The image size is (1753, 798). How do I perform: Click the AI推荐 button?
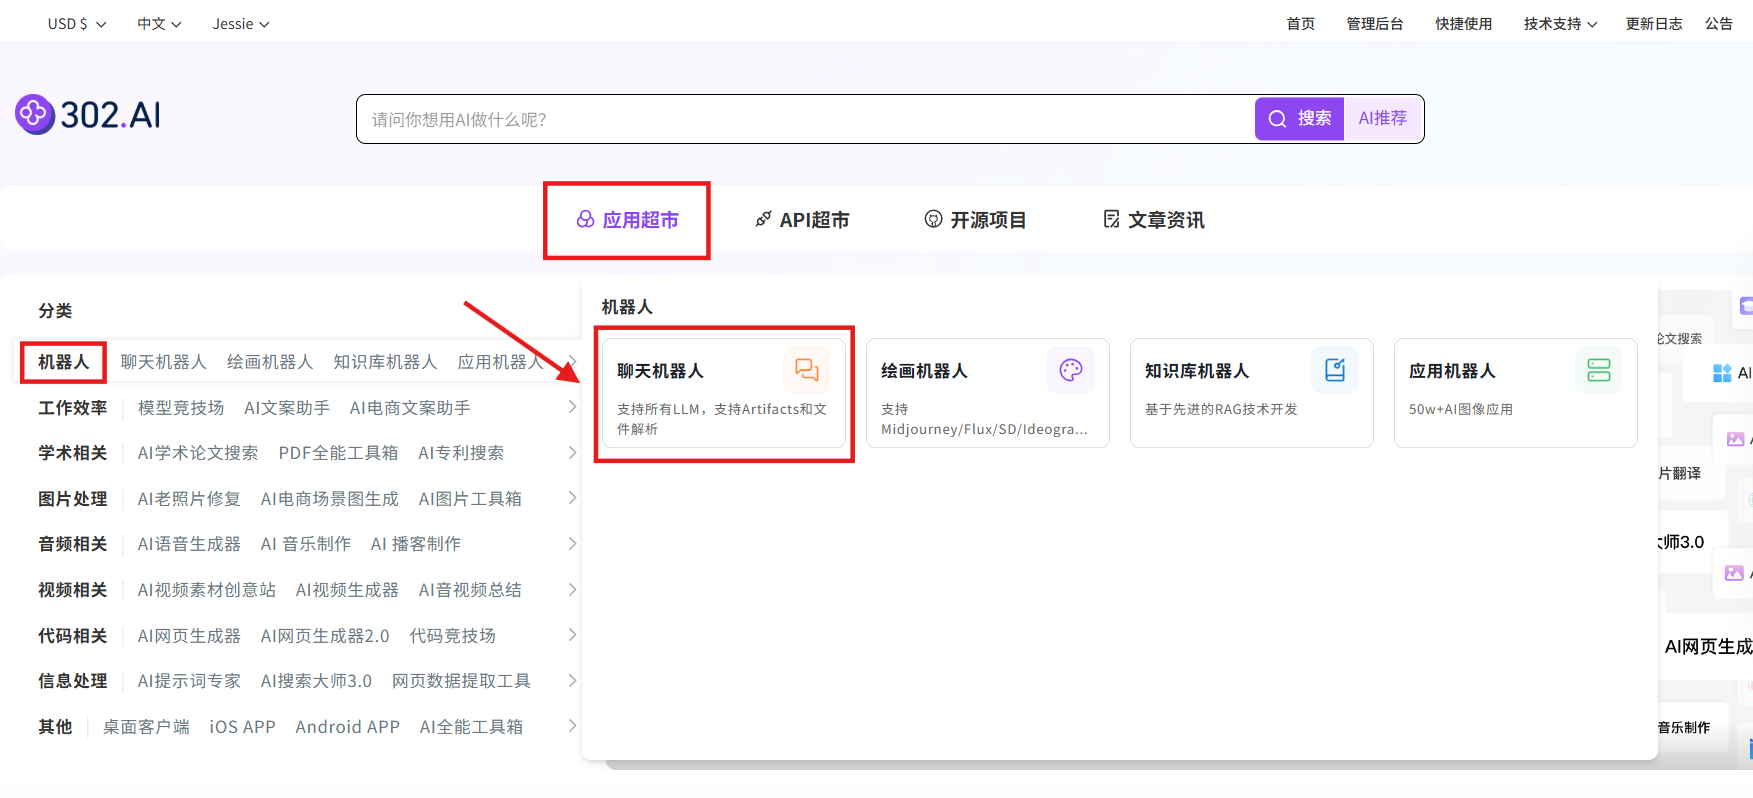point(1383,119)
